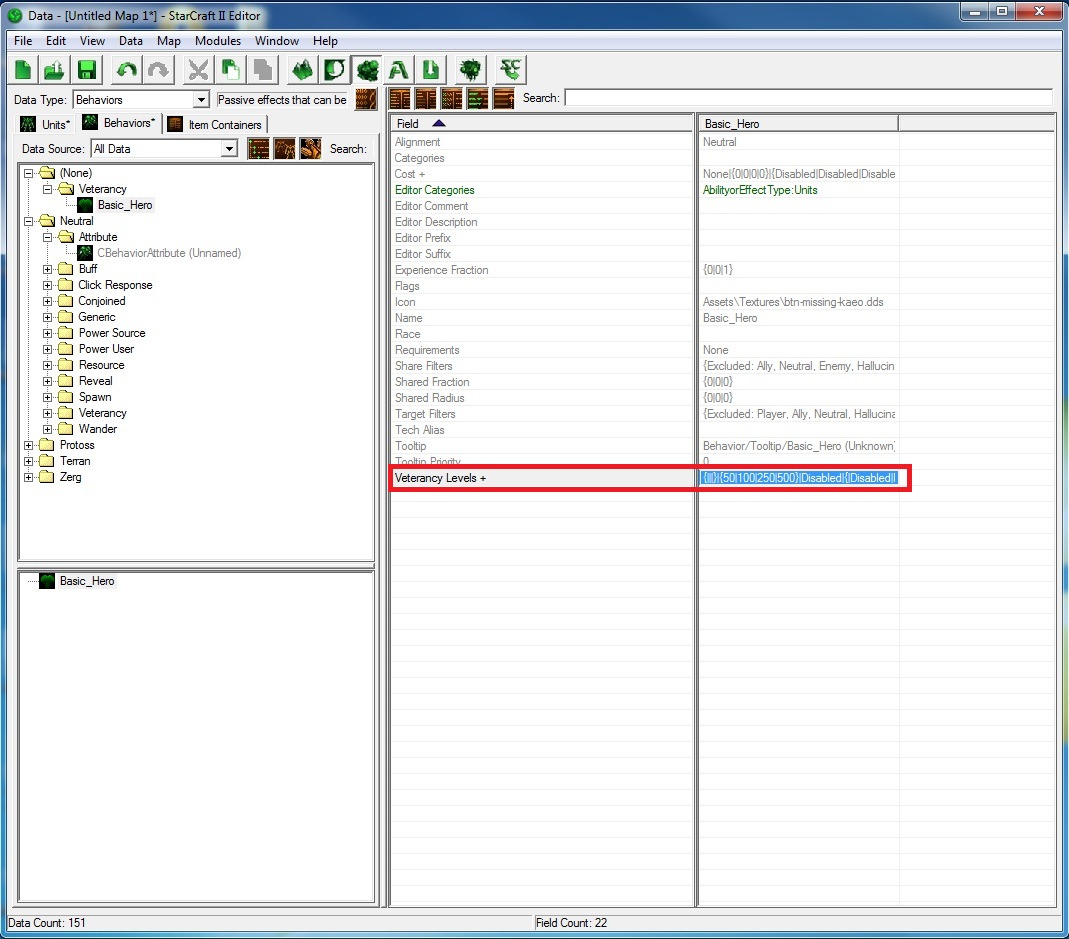This screenshot has width=1069, height=939.
Task: Open the View menu
Action: click(92, 41)
